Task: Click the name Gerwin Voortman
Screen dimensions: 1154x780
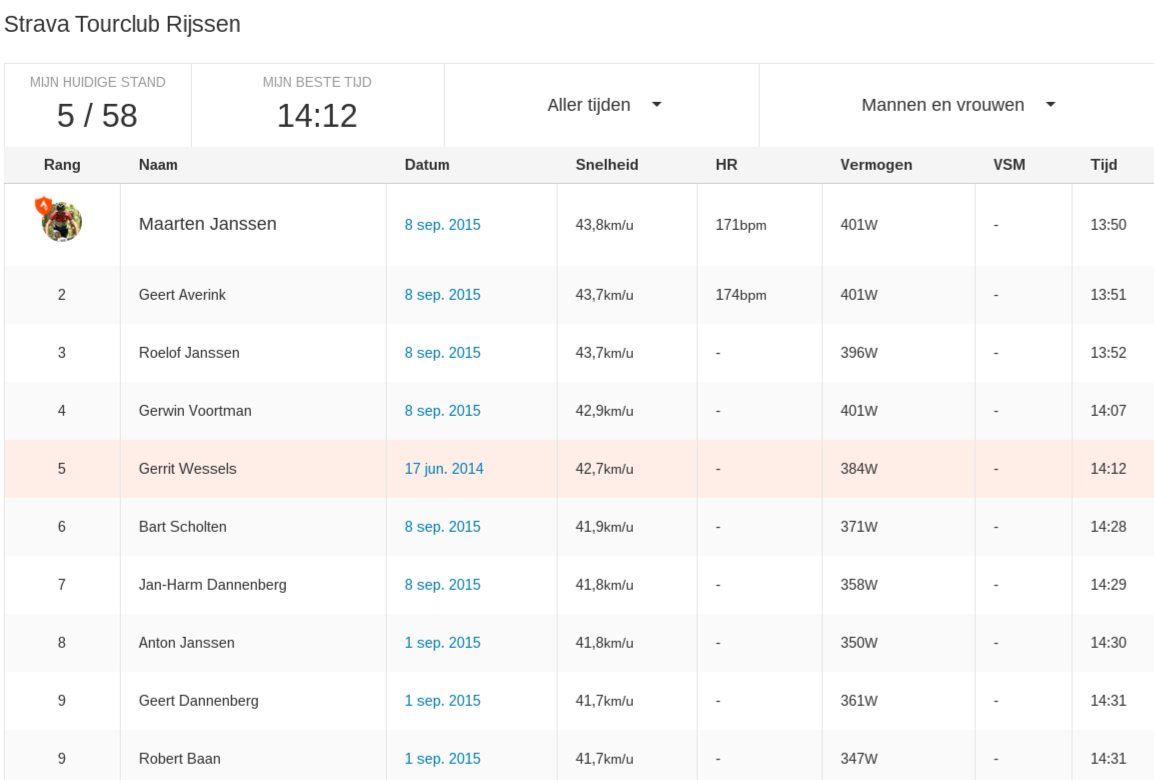Action: tap(189, 410)
